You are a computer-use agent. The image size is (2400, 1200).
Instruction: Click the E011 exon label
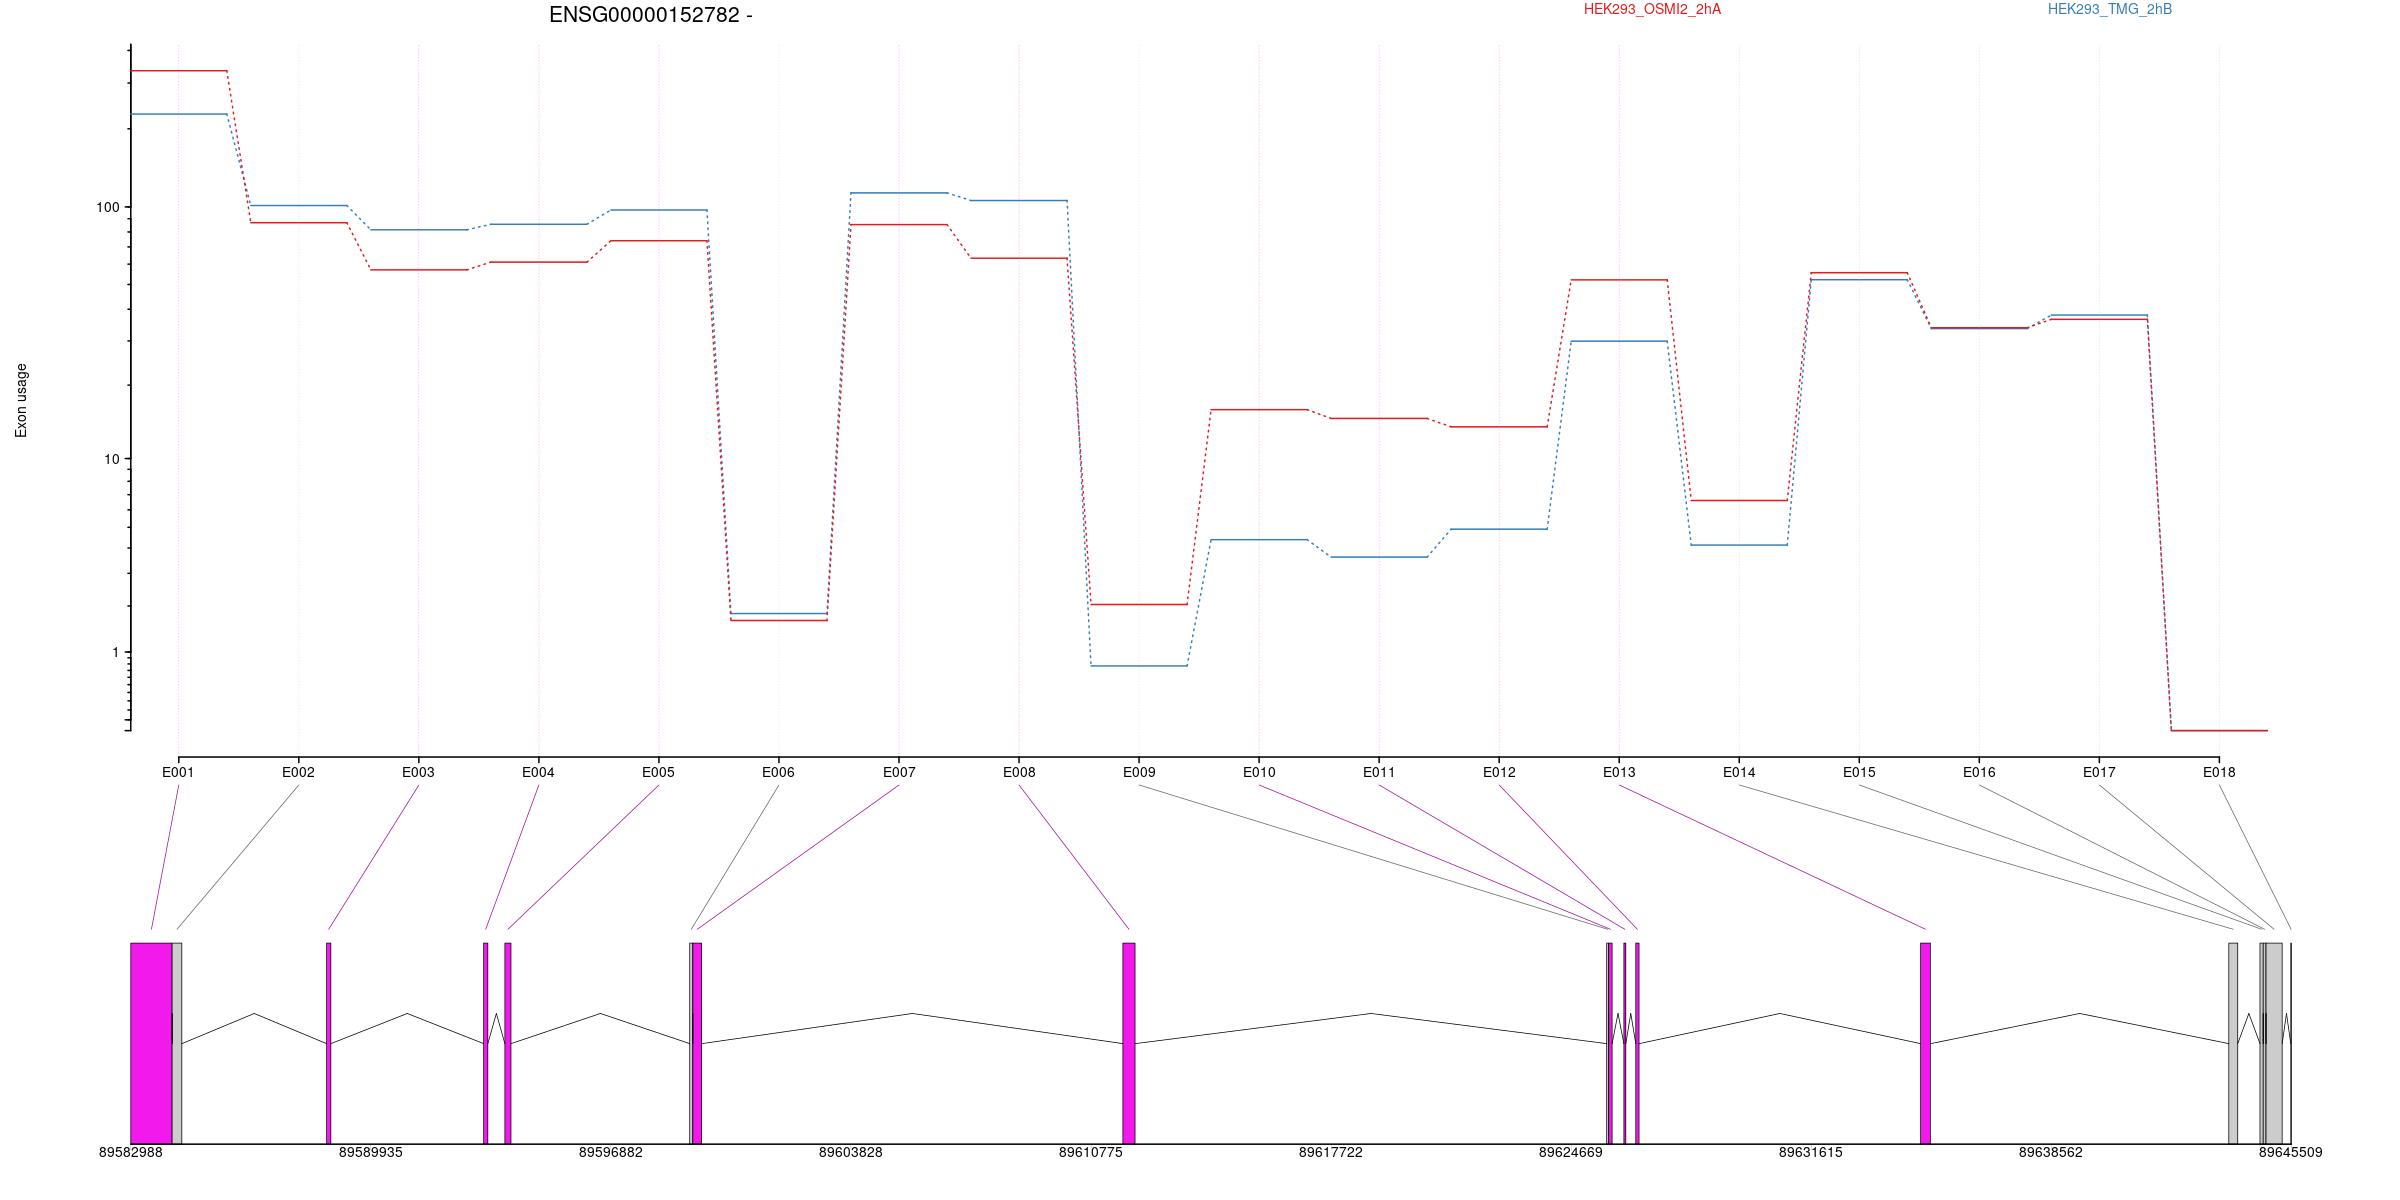(1379, 772)
